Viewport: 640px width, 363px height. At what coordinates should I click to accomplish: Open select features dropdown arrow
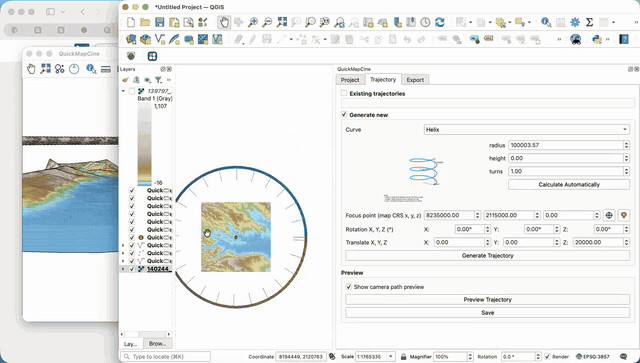(470, 22)
